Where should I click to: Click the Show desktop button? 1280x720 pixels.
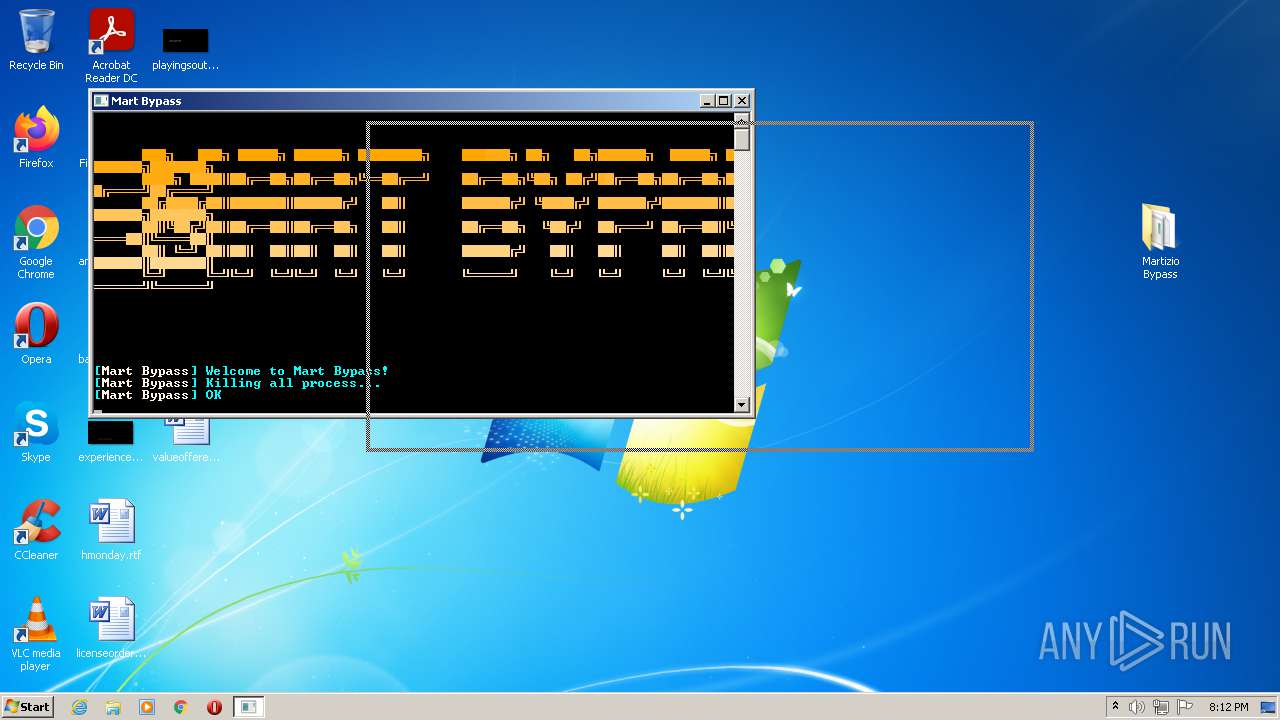click(x=1269, y=707)
